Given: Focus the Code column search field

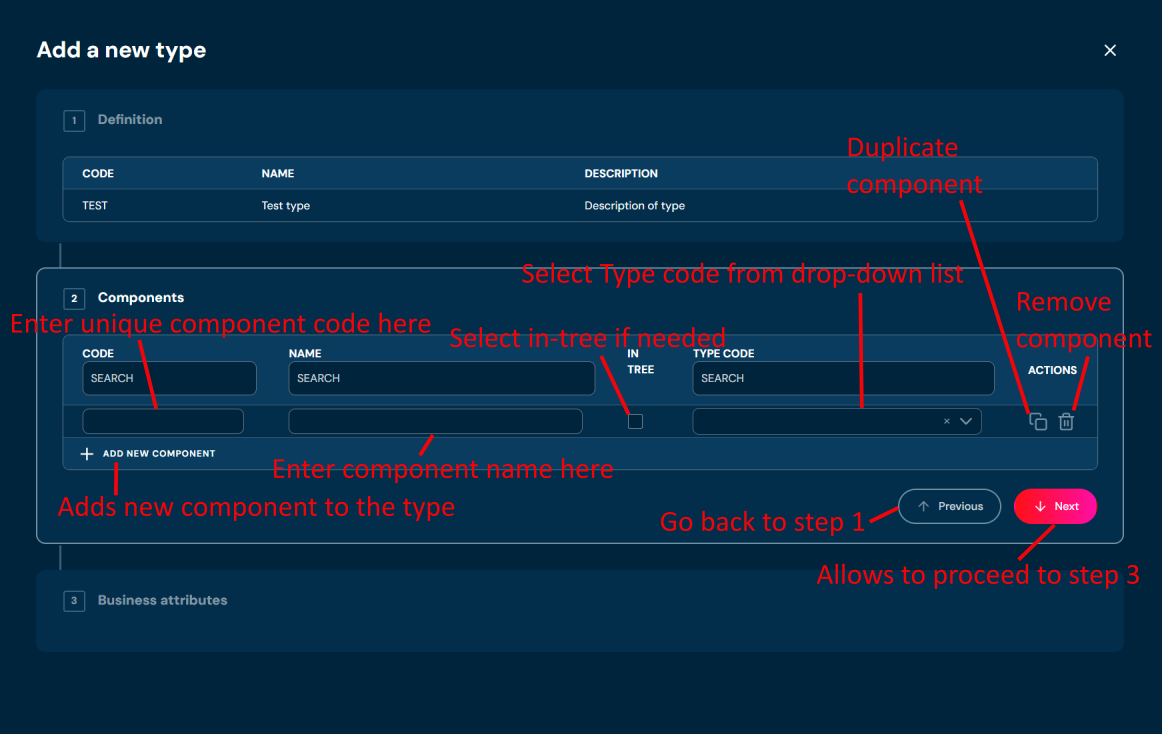Looking at the screenshot, I should point(169,378).
